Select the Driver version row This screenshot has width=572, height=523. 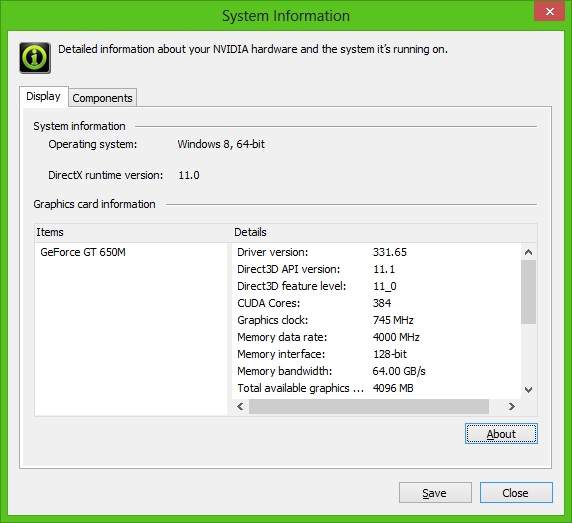(x=376, y=252)
